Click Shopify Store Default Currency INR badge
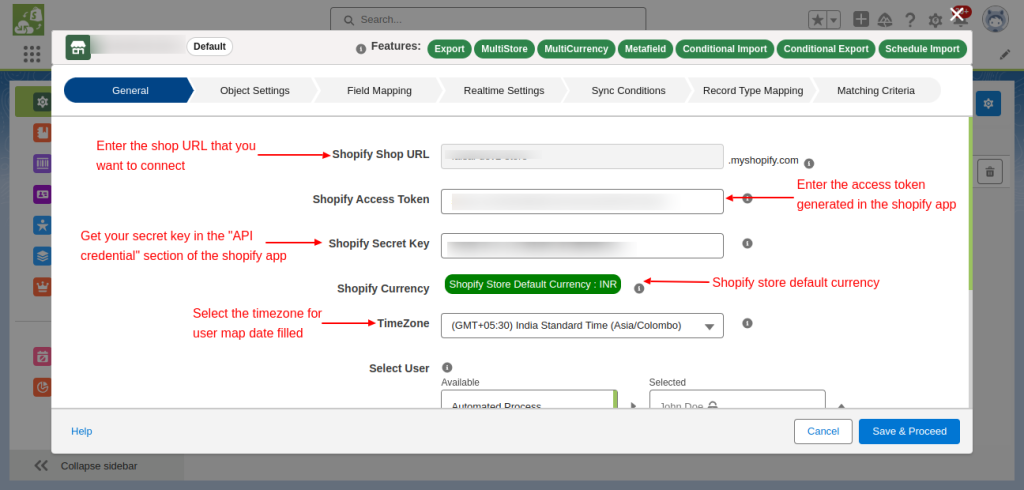 533,284
